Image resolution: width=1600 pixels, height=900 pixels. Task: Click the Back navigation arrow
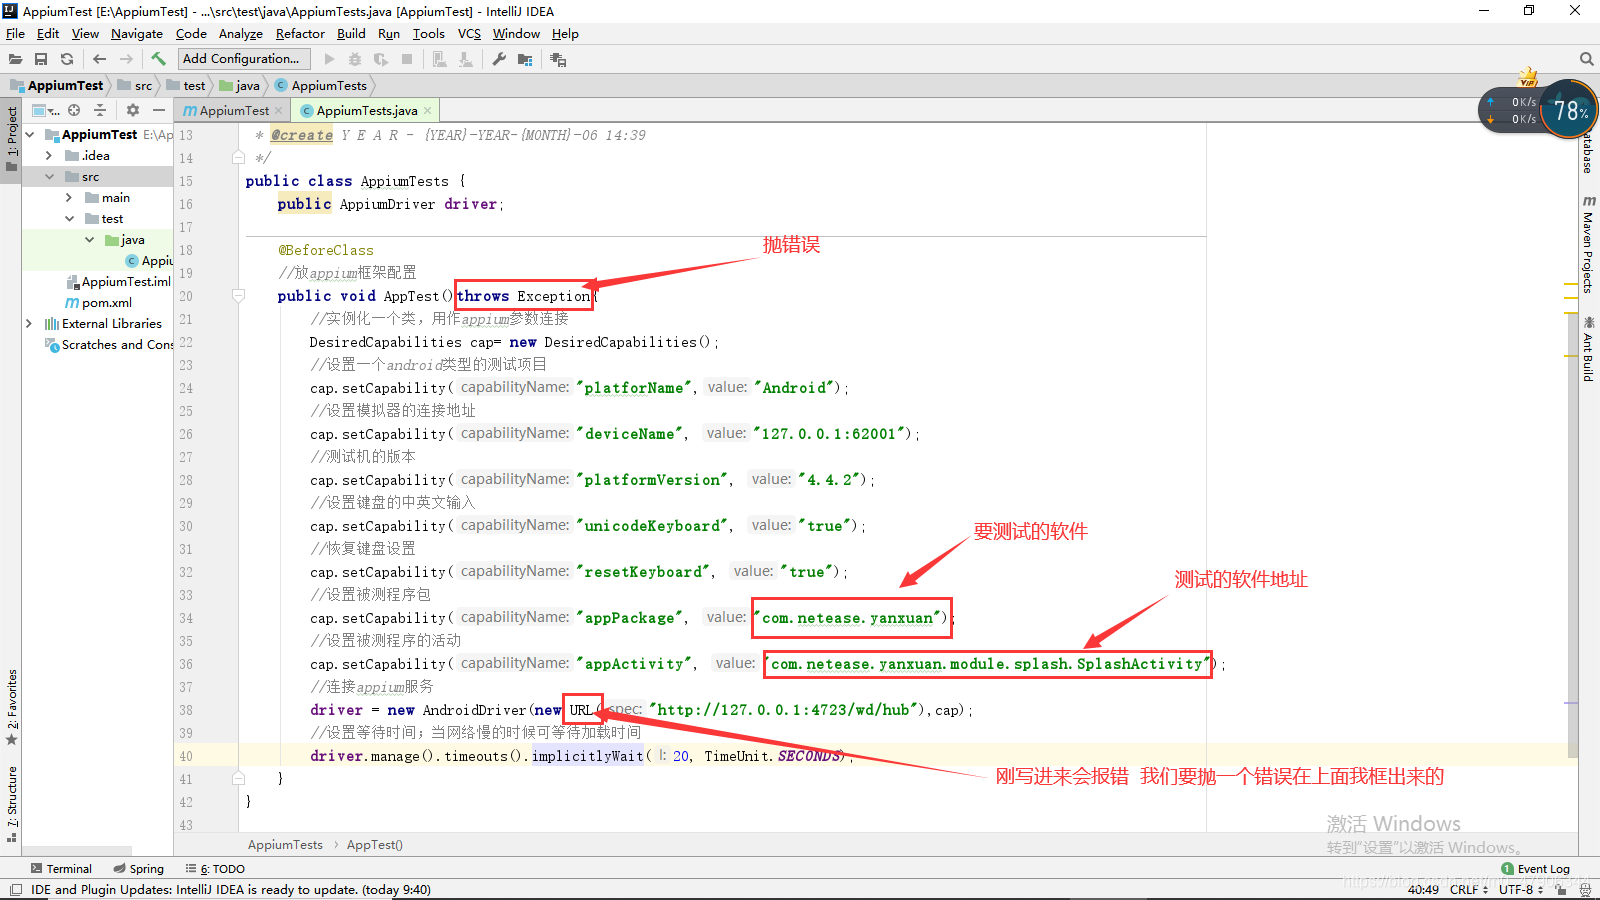[99, 59]
